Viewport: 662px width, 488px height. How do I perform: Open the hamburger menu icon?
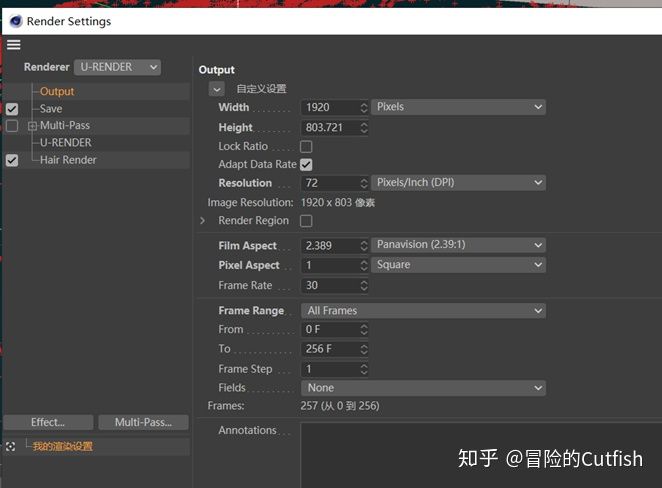(x=13, y=44)
